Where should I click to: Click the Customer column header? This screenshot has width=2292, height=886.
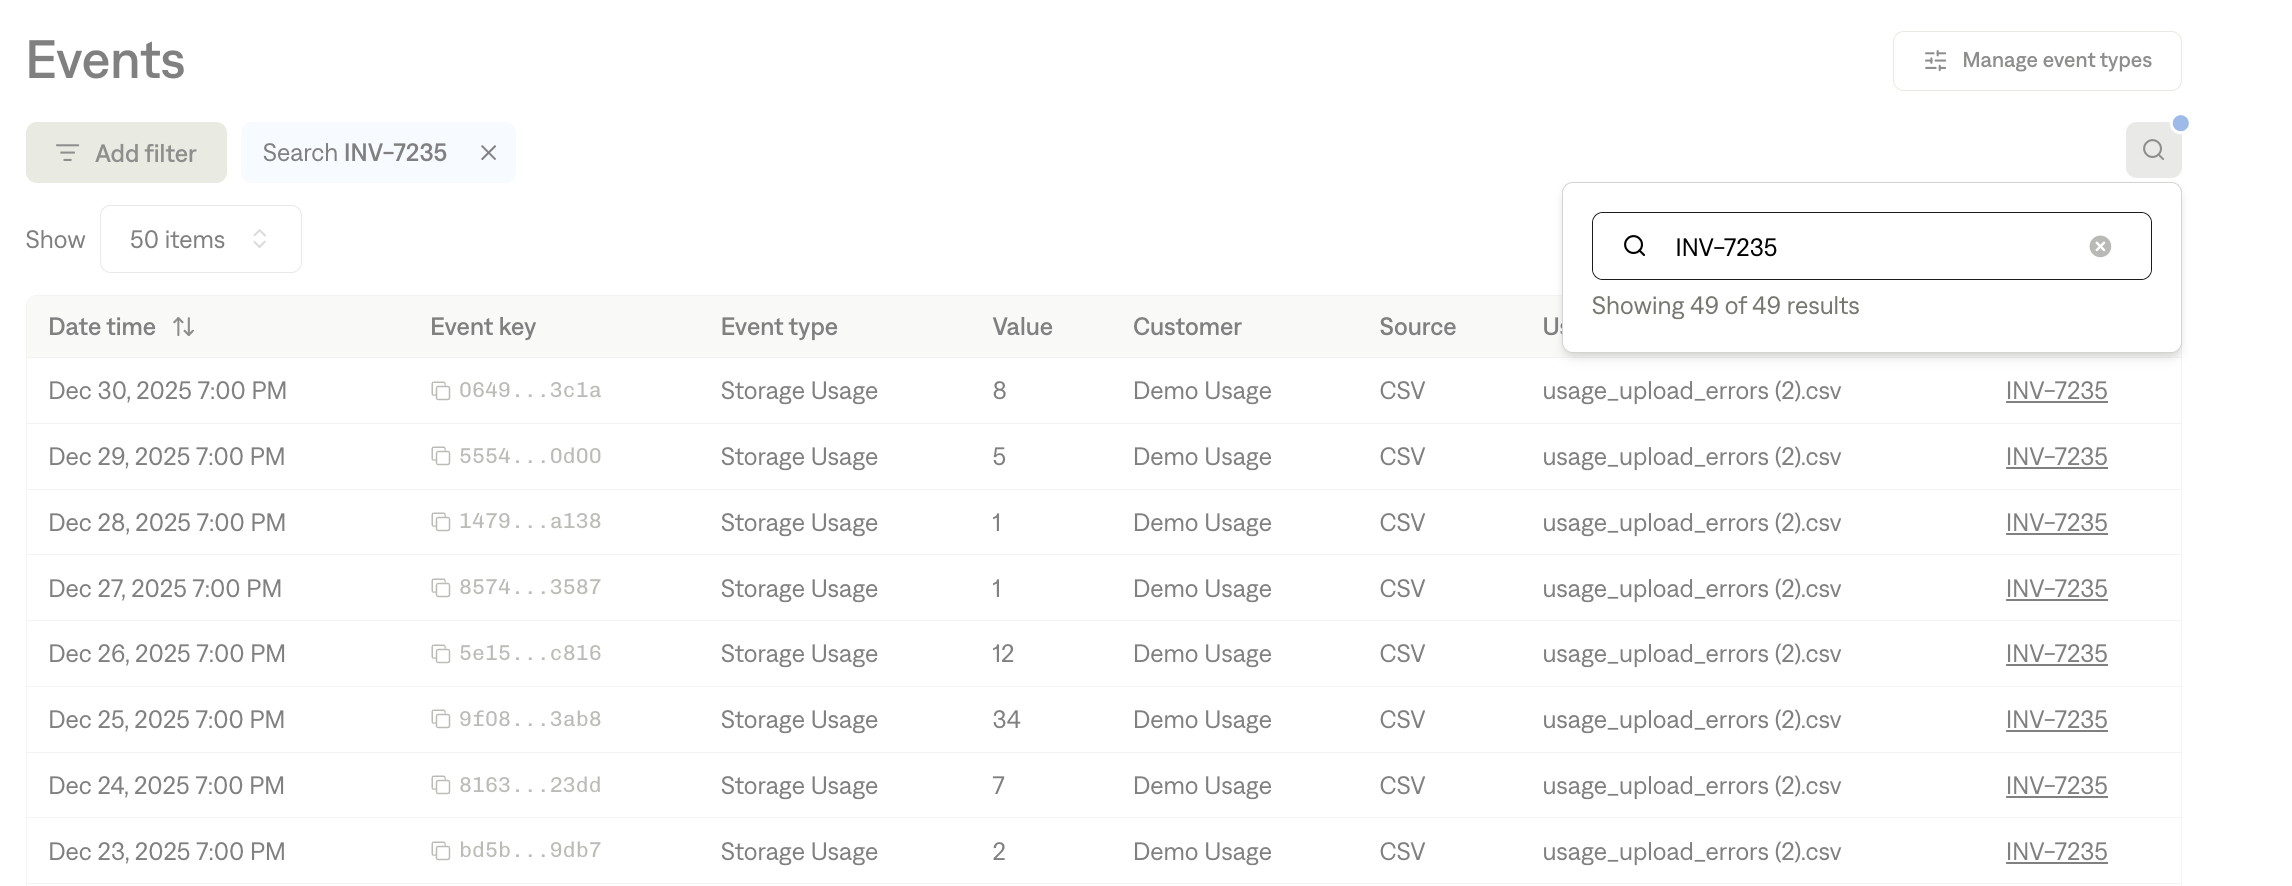click(x=1187, y=327)
